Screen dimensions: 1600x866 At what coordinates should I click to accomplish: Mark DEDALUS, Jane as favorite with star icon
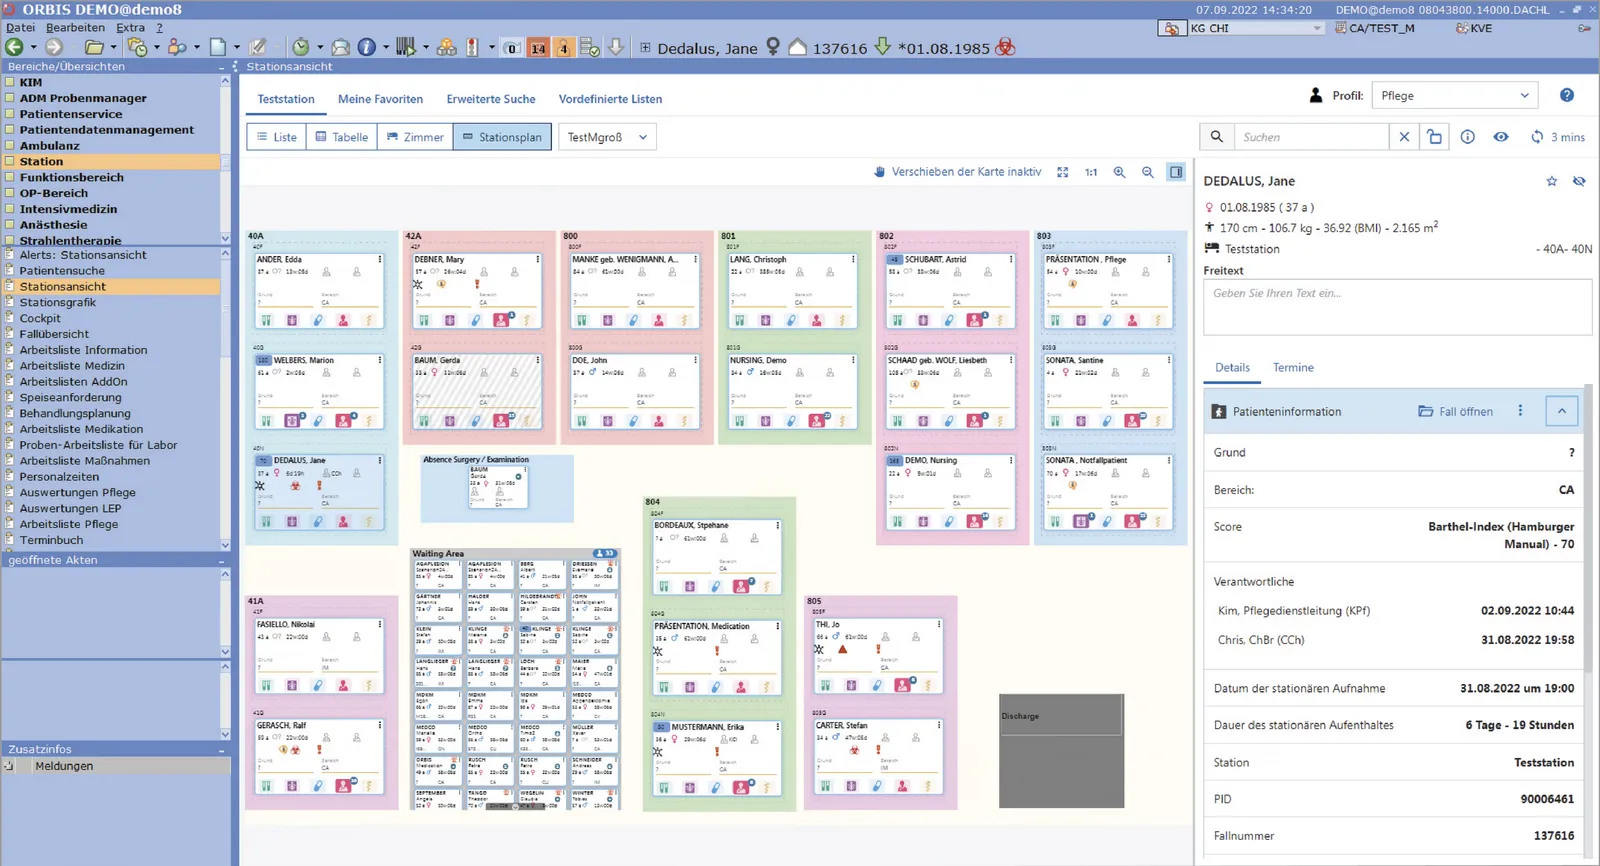1552,181
